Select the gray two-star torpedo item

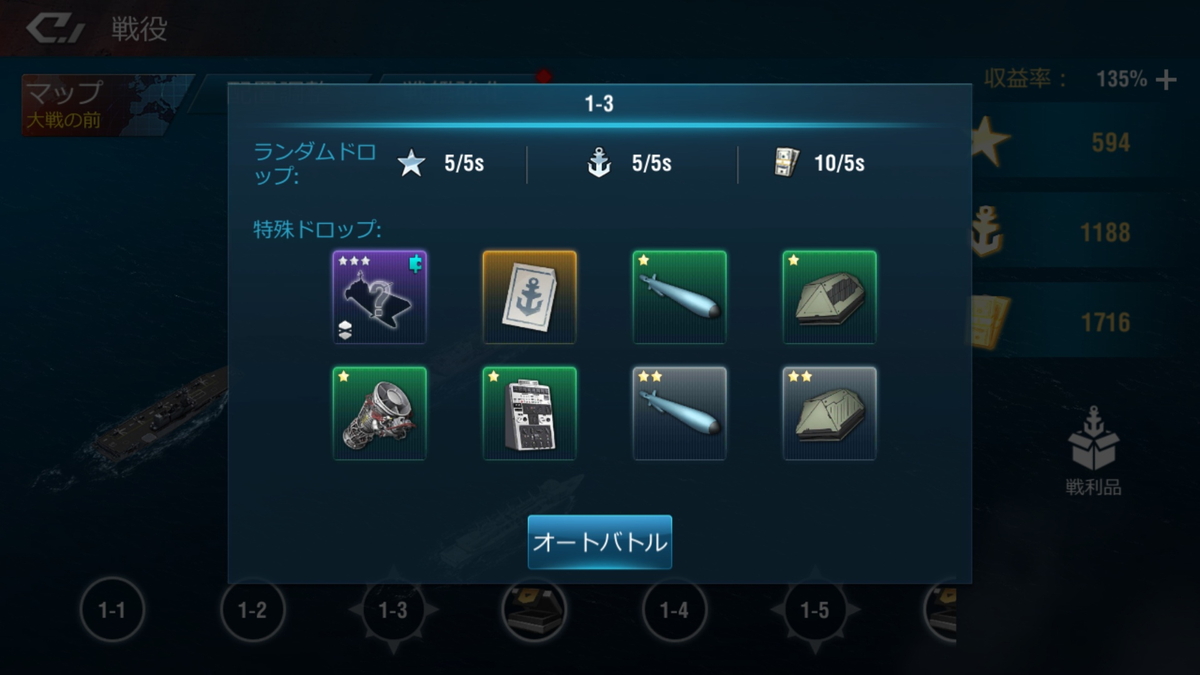(680, 413)
